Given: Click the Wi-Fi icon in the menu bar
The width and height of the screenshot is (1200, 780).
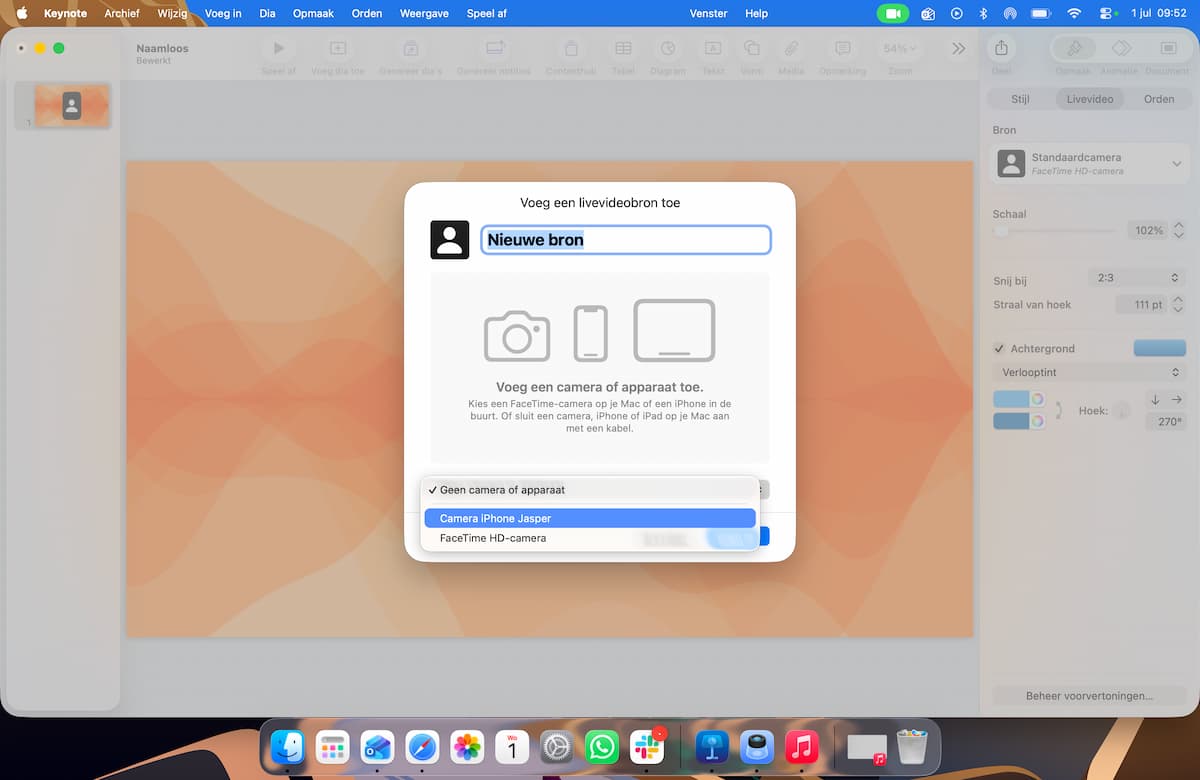Looking at the screenshot, I should 1074,13.
